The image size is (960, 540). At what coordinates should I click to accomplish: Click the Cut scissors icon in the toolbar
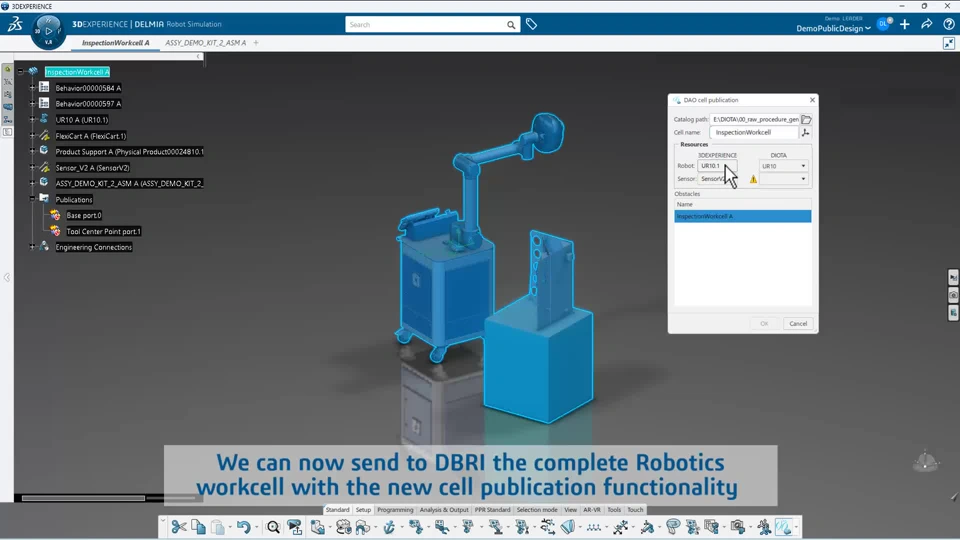(179, 527)
